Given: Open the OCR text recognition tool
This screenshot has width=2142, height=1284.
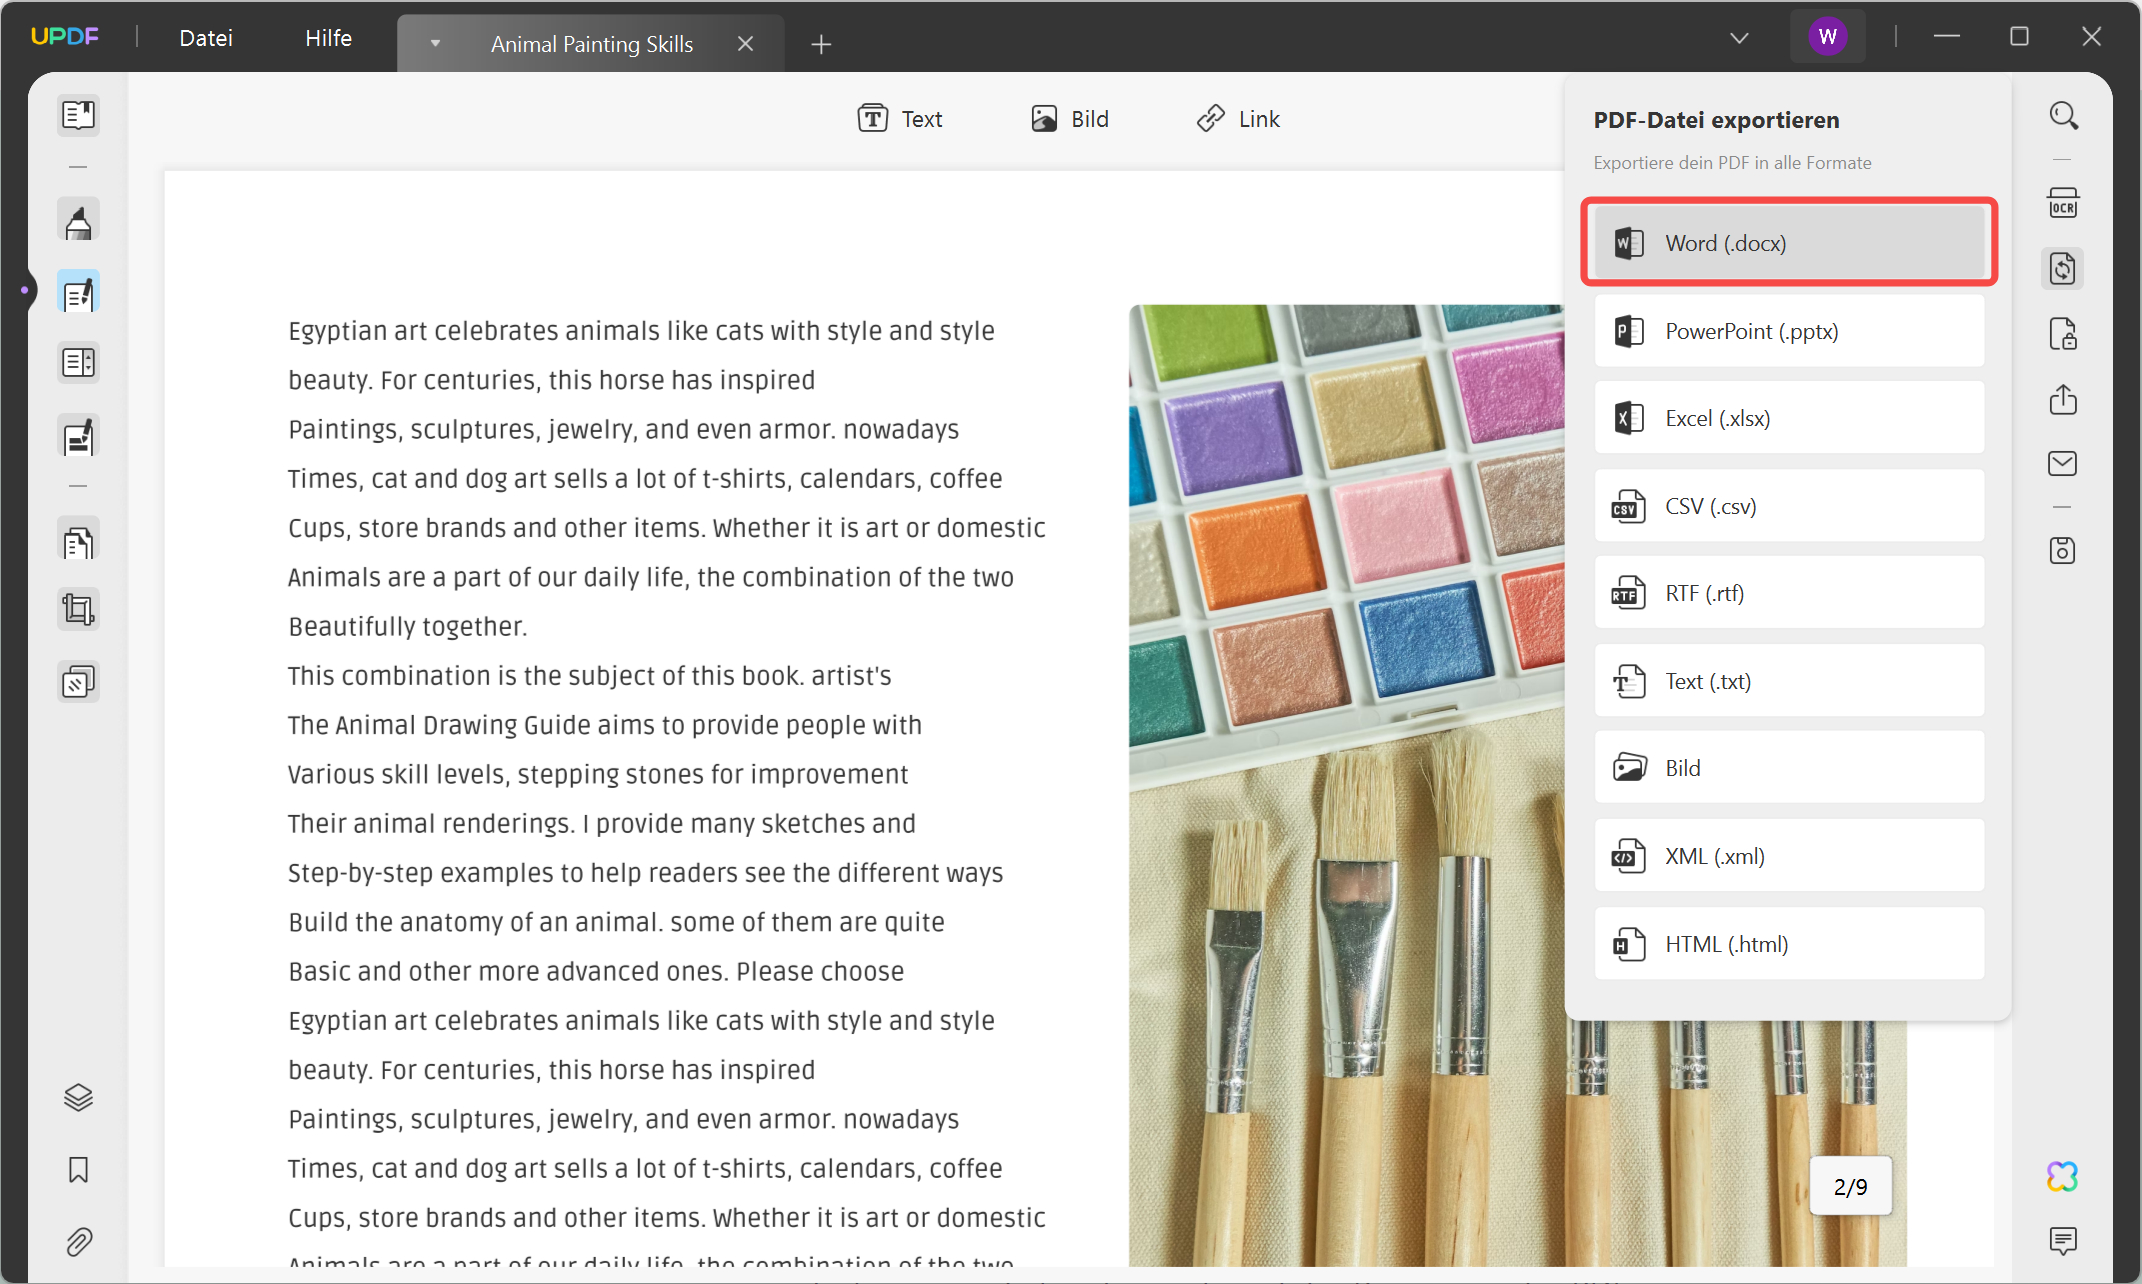Looking at the screenshot, I should click(x=2062, y=203).
